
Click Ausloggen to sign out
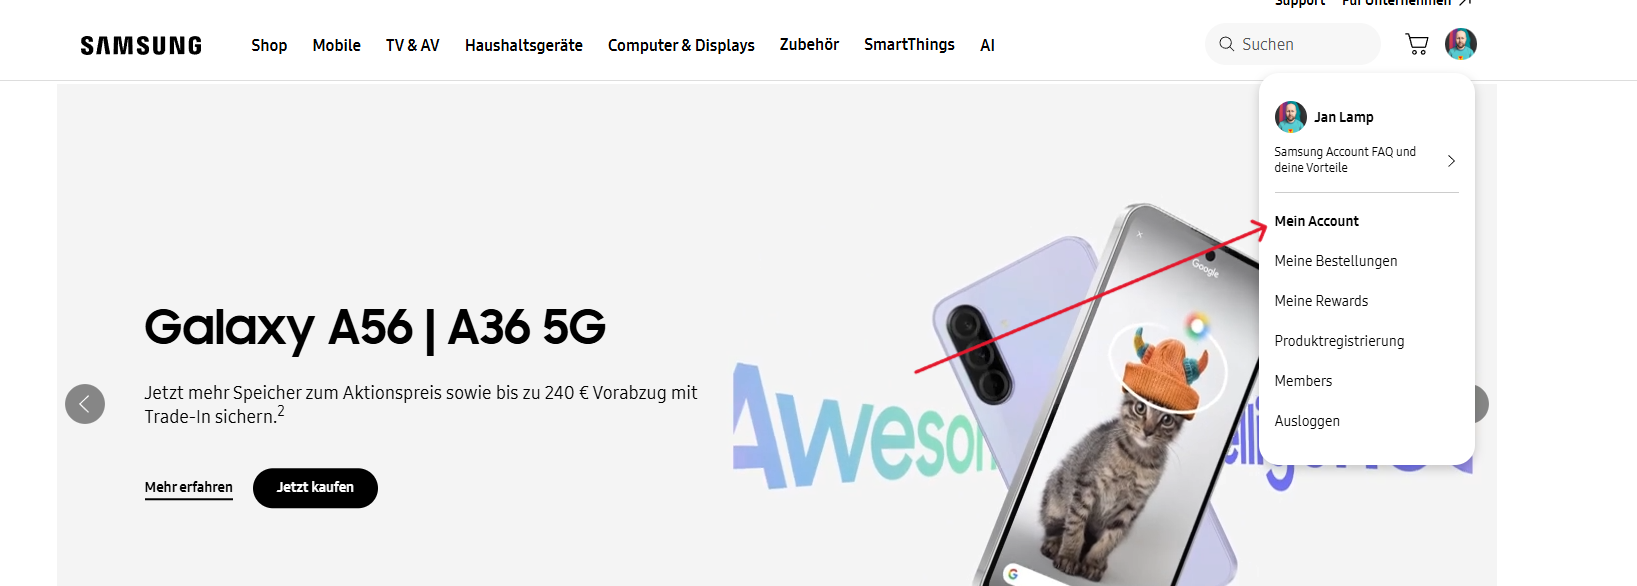coord(1307,421)
